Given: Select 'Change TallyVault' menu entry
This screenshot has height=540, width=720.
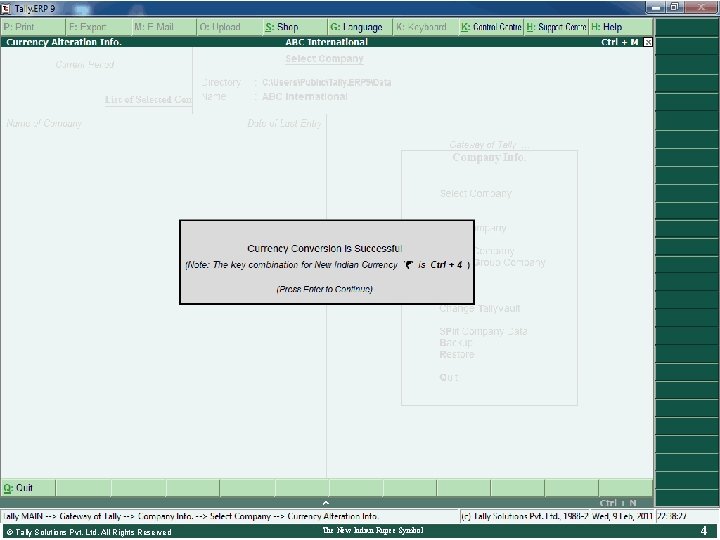Looking at the screenshot, I should click(479, 309).
